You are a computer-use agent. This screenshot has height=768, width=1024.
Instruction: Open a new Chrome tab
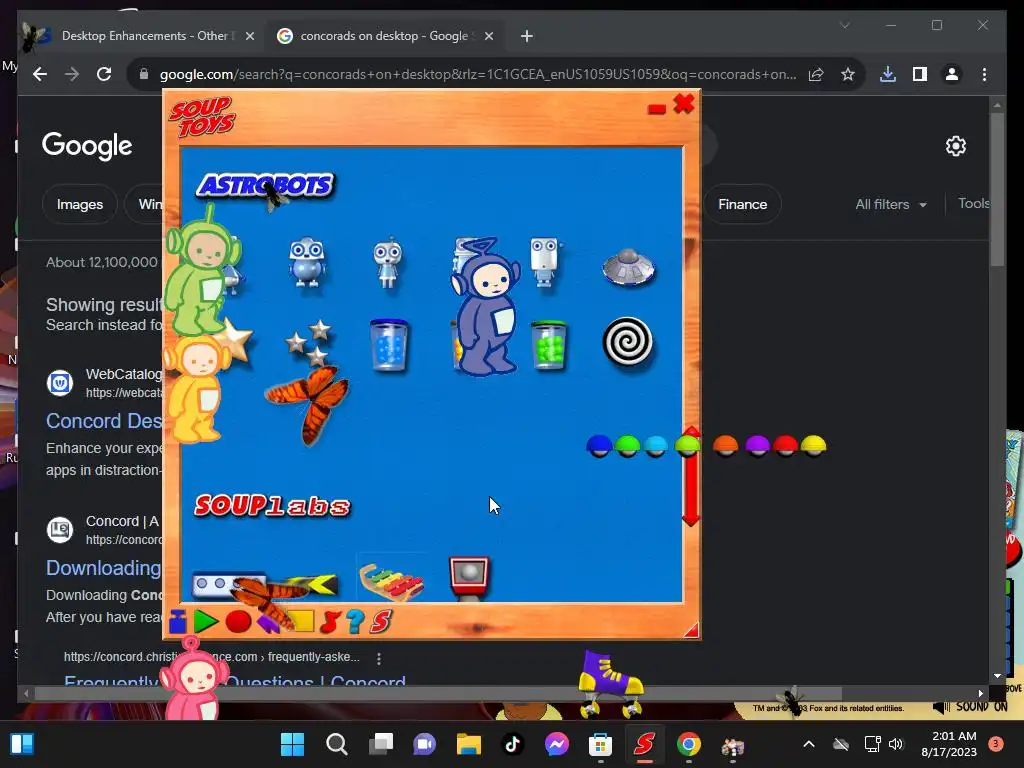pos(527,36)
